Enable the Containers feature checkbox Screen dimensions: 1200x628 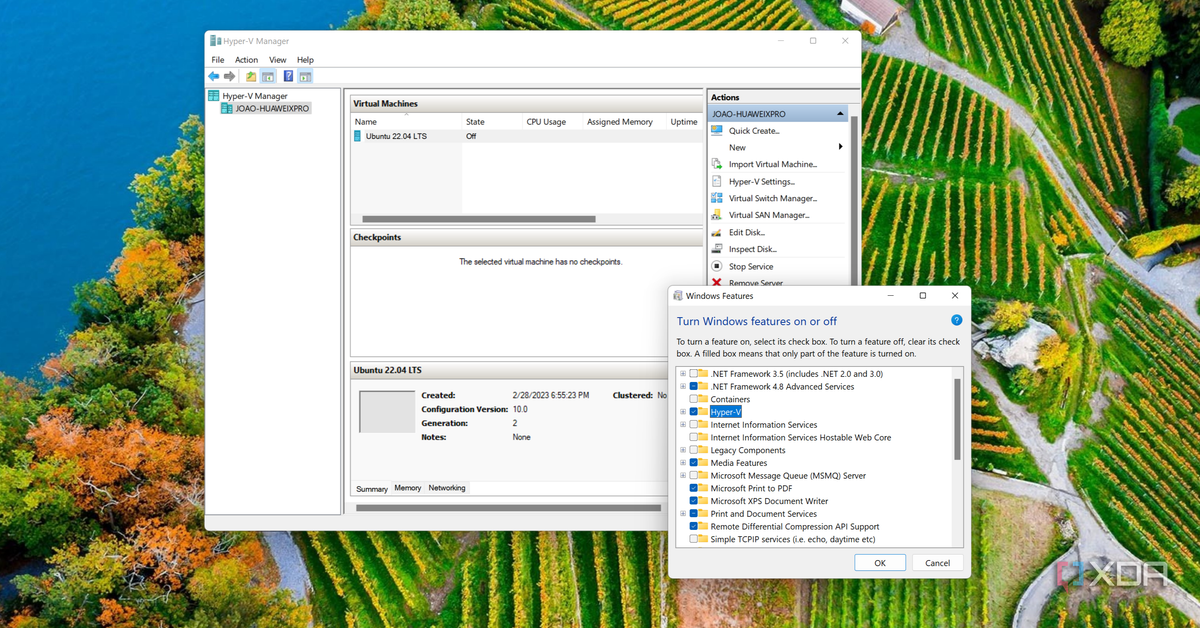[694, 399]
